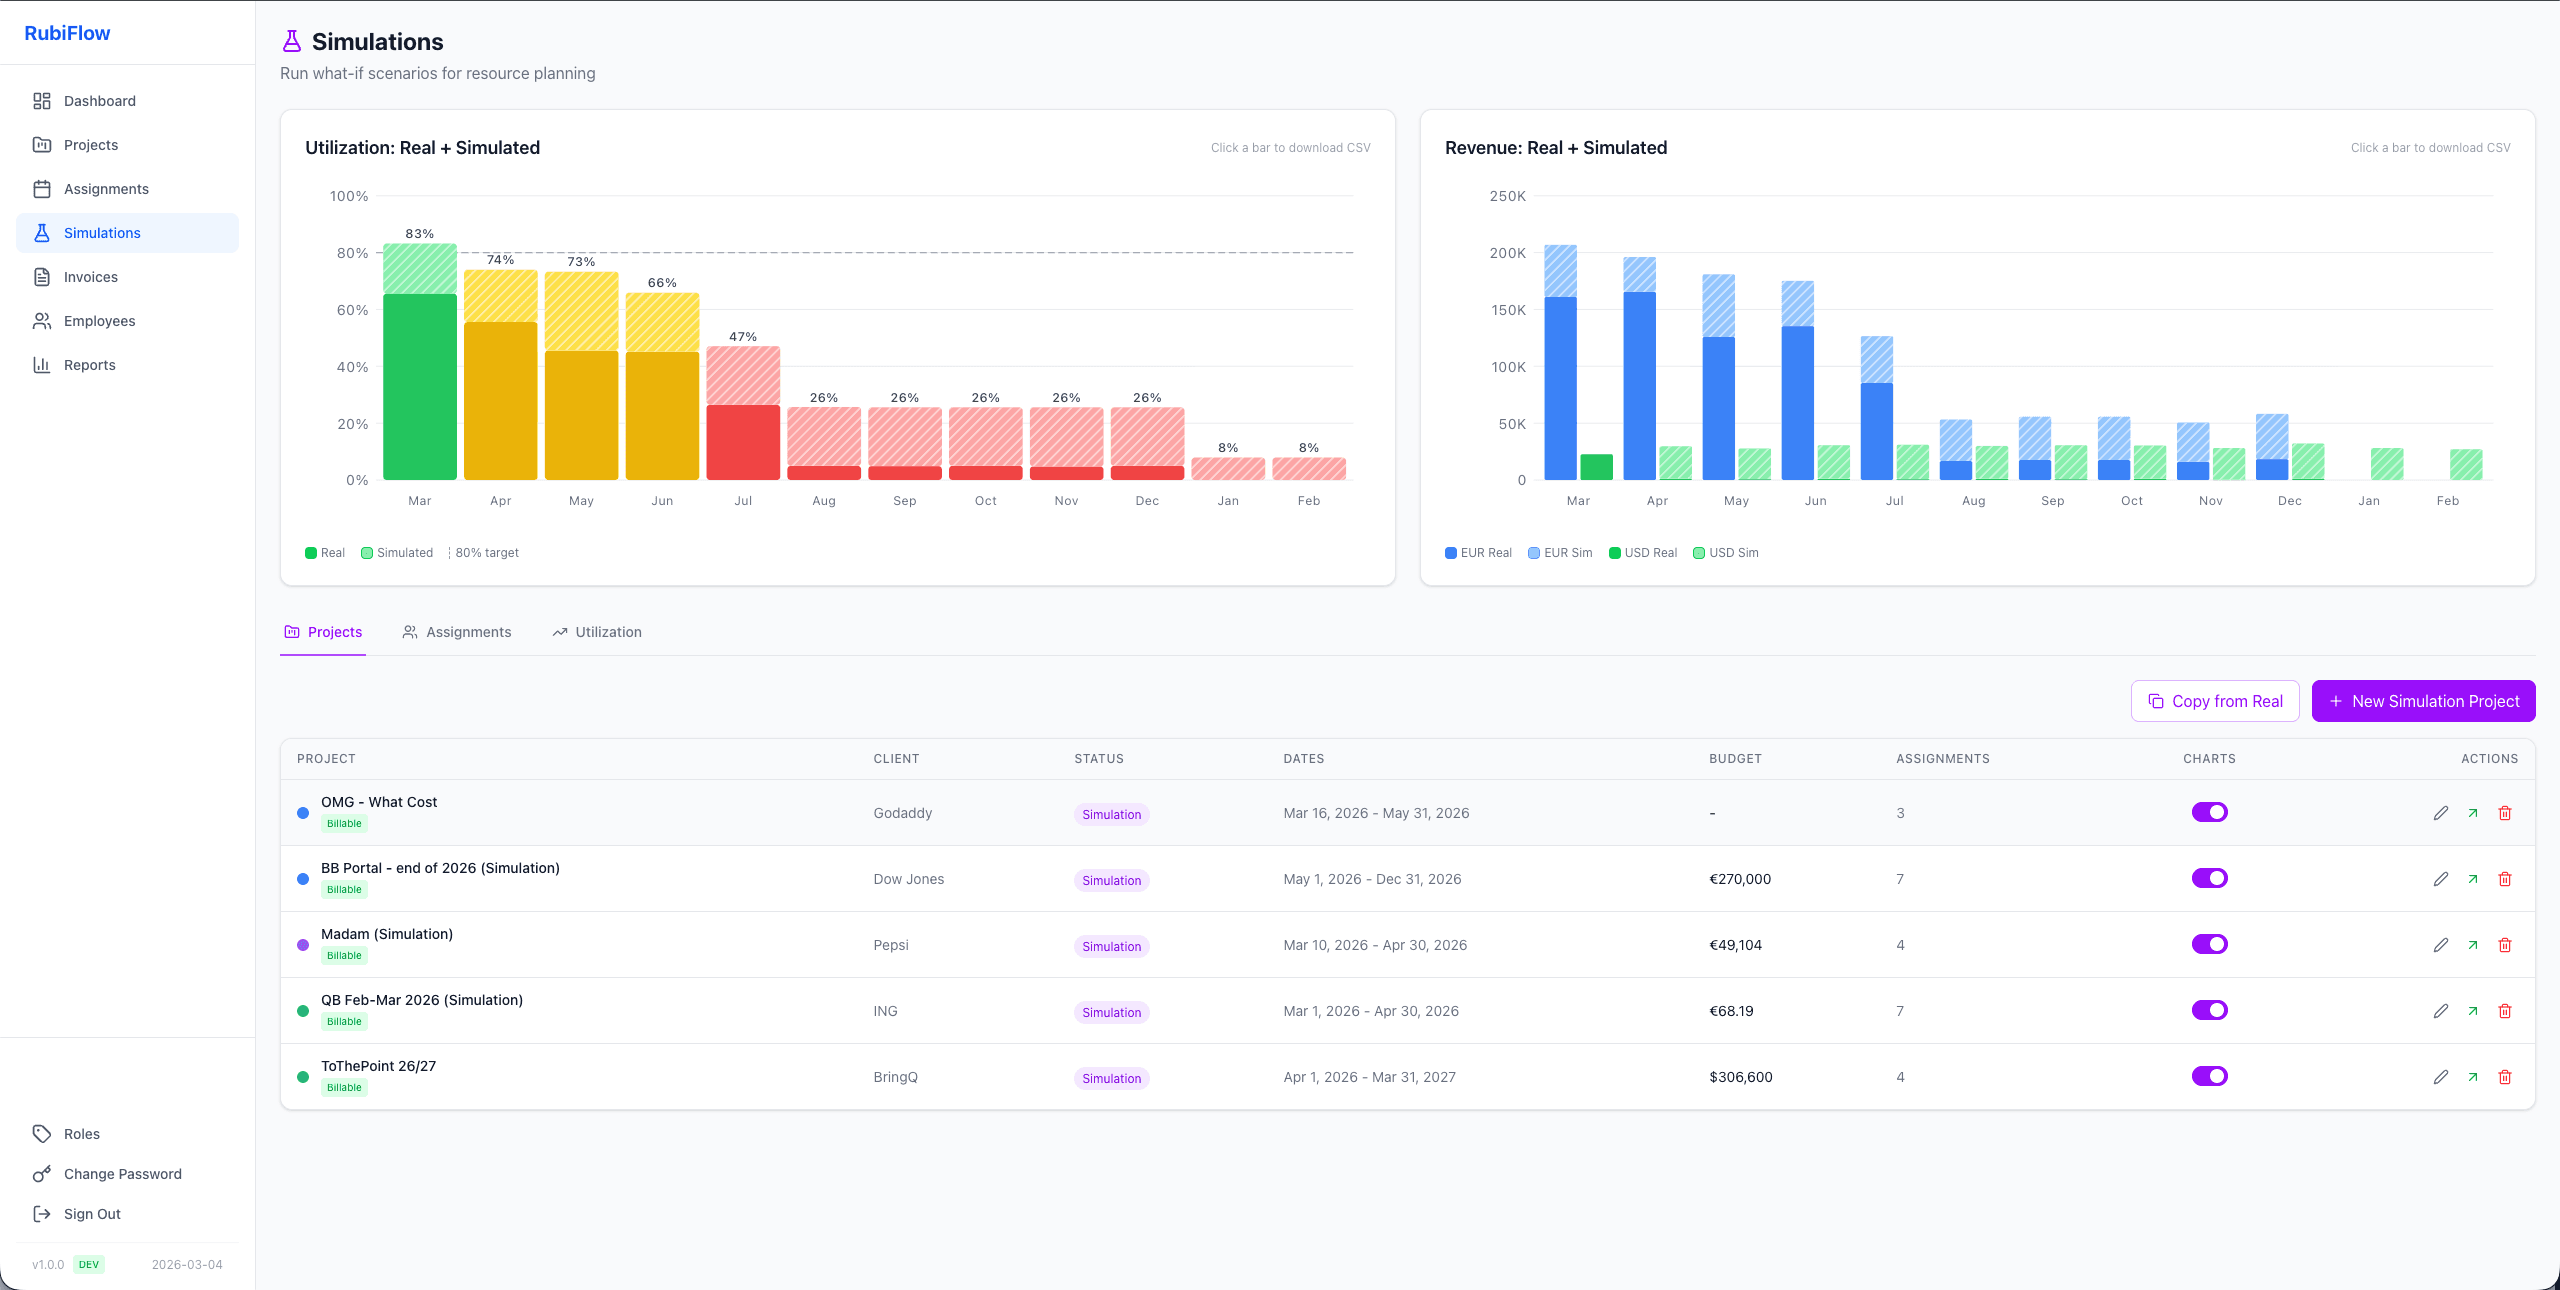Edit the Madam (Simulation) project with pencil icon
The height and width of the screenshot is (1290, 2560).
click(2440, 945)
